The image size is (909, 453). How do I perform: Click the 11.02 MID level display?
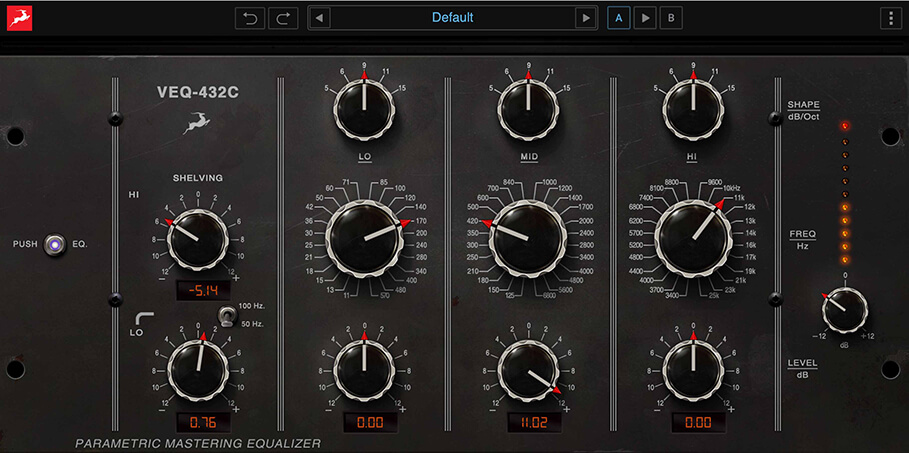(x=535, y=422)
